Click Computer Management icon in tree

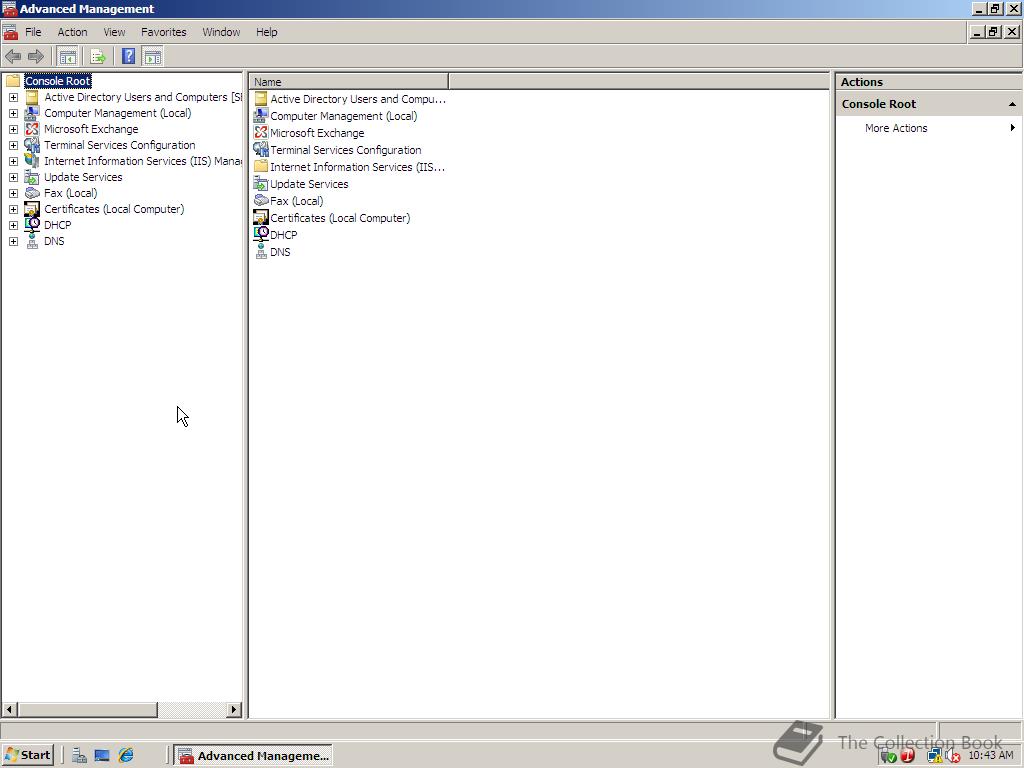32,113
